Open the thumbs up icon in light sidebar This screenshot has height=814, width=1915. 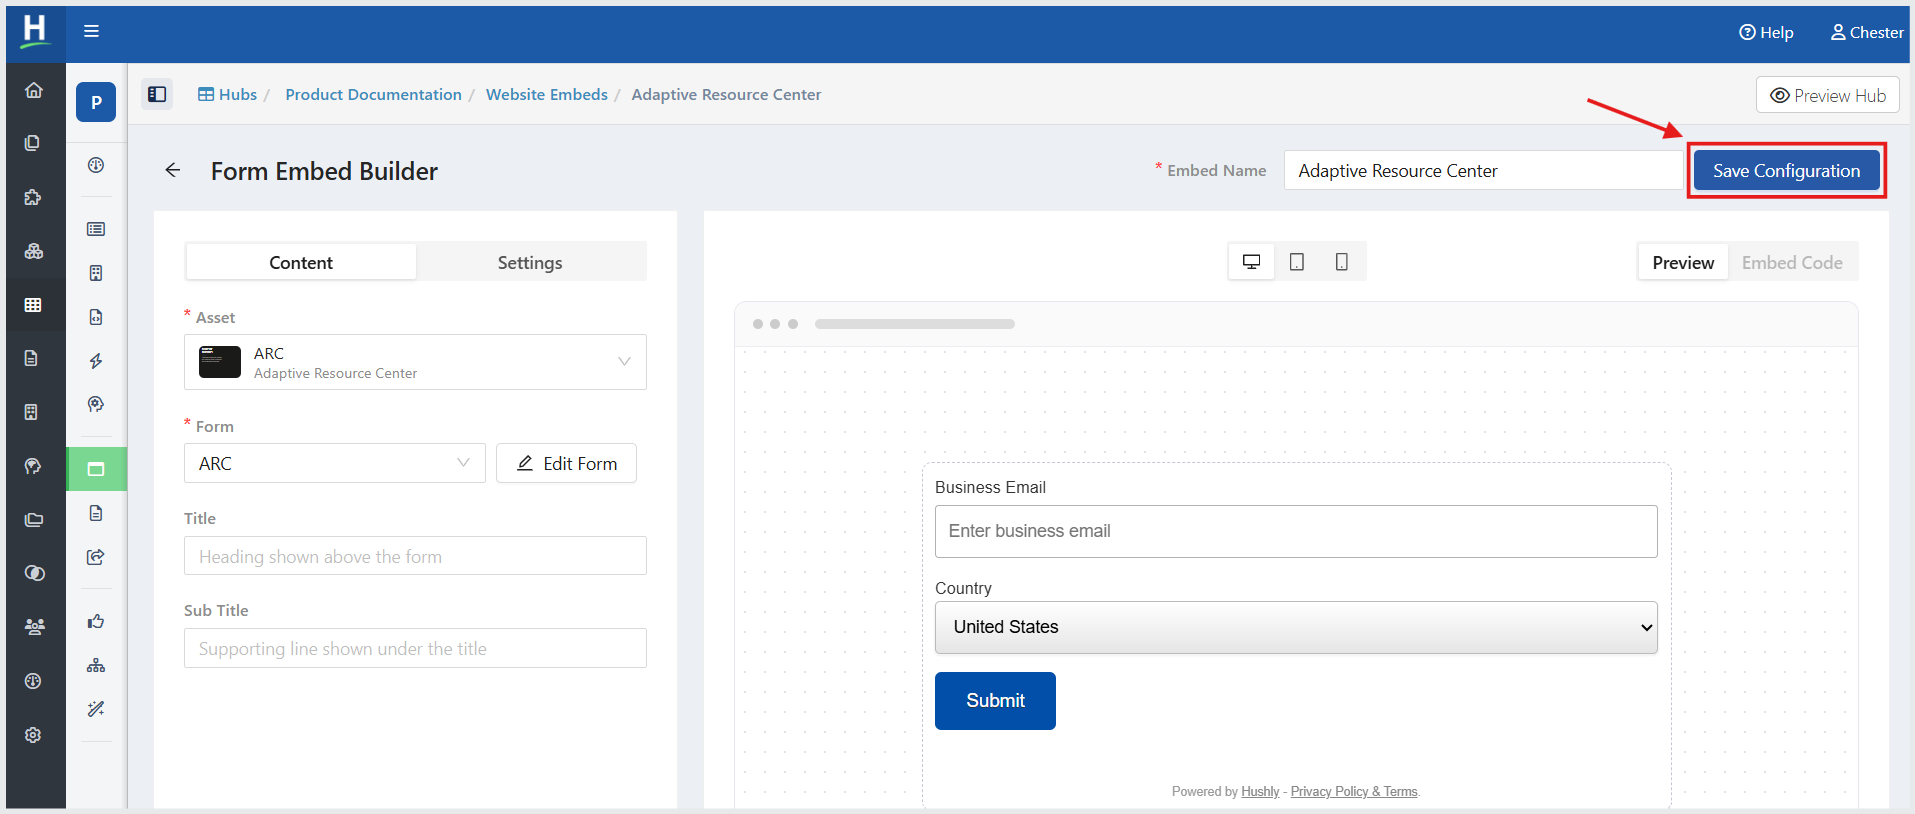pyautogui.click(x=96, y=621)
